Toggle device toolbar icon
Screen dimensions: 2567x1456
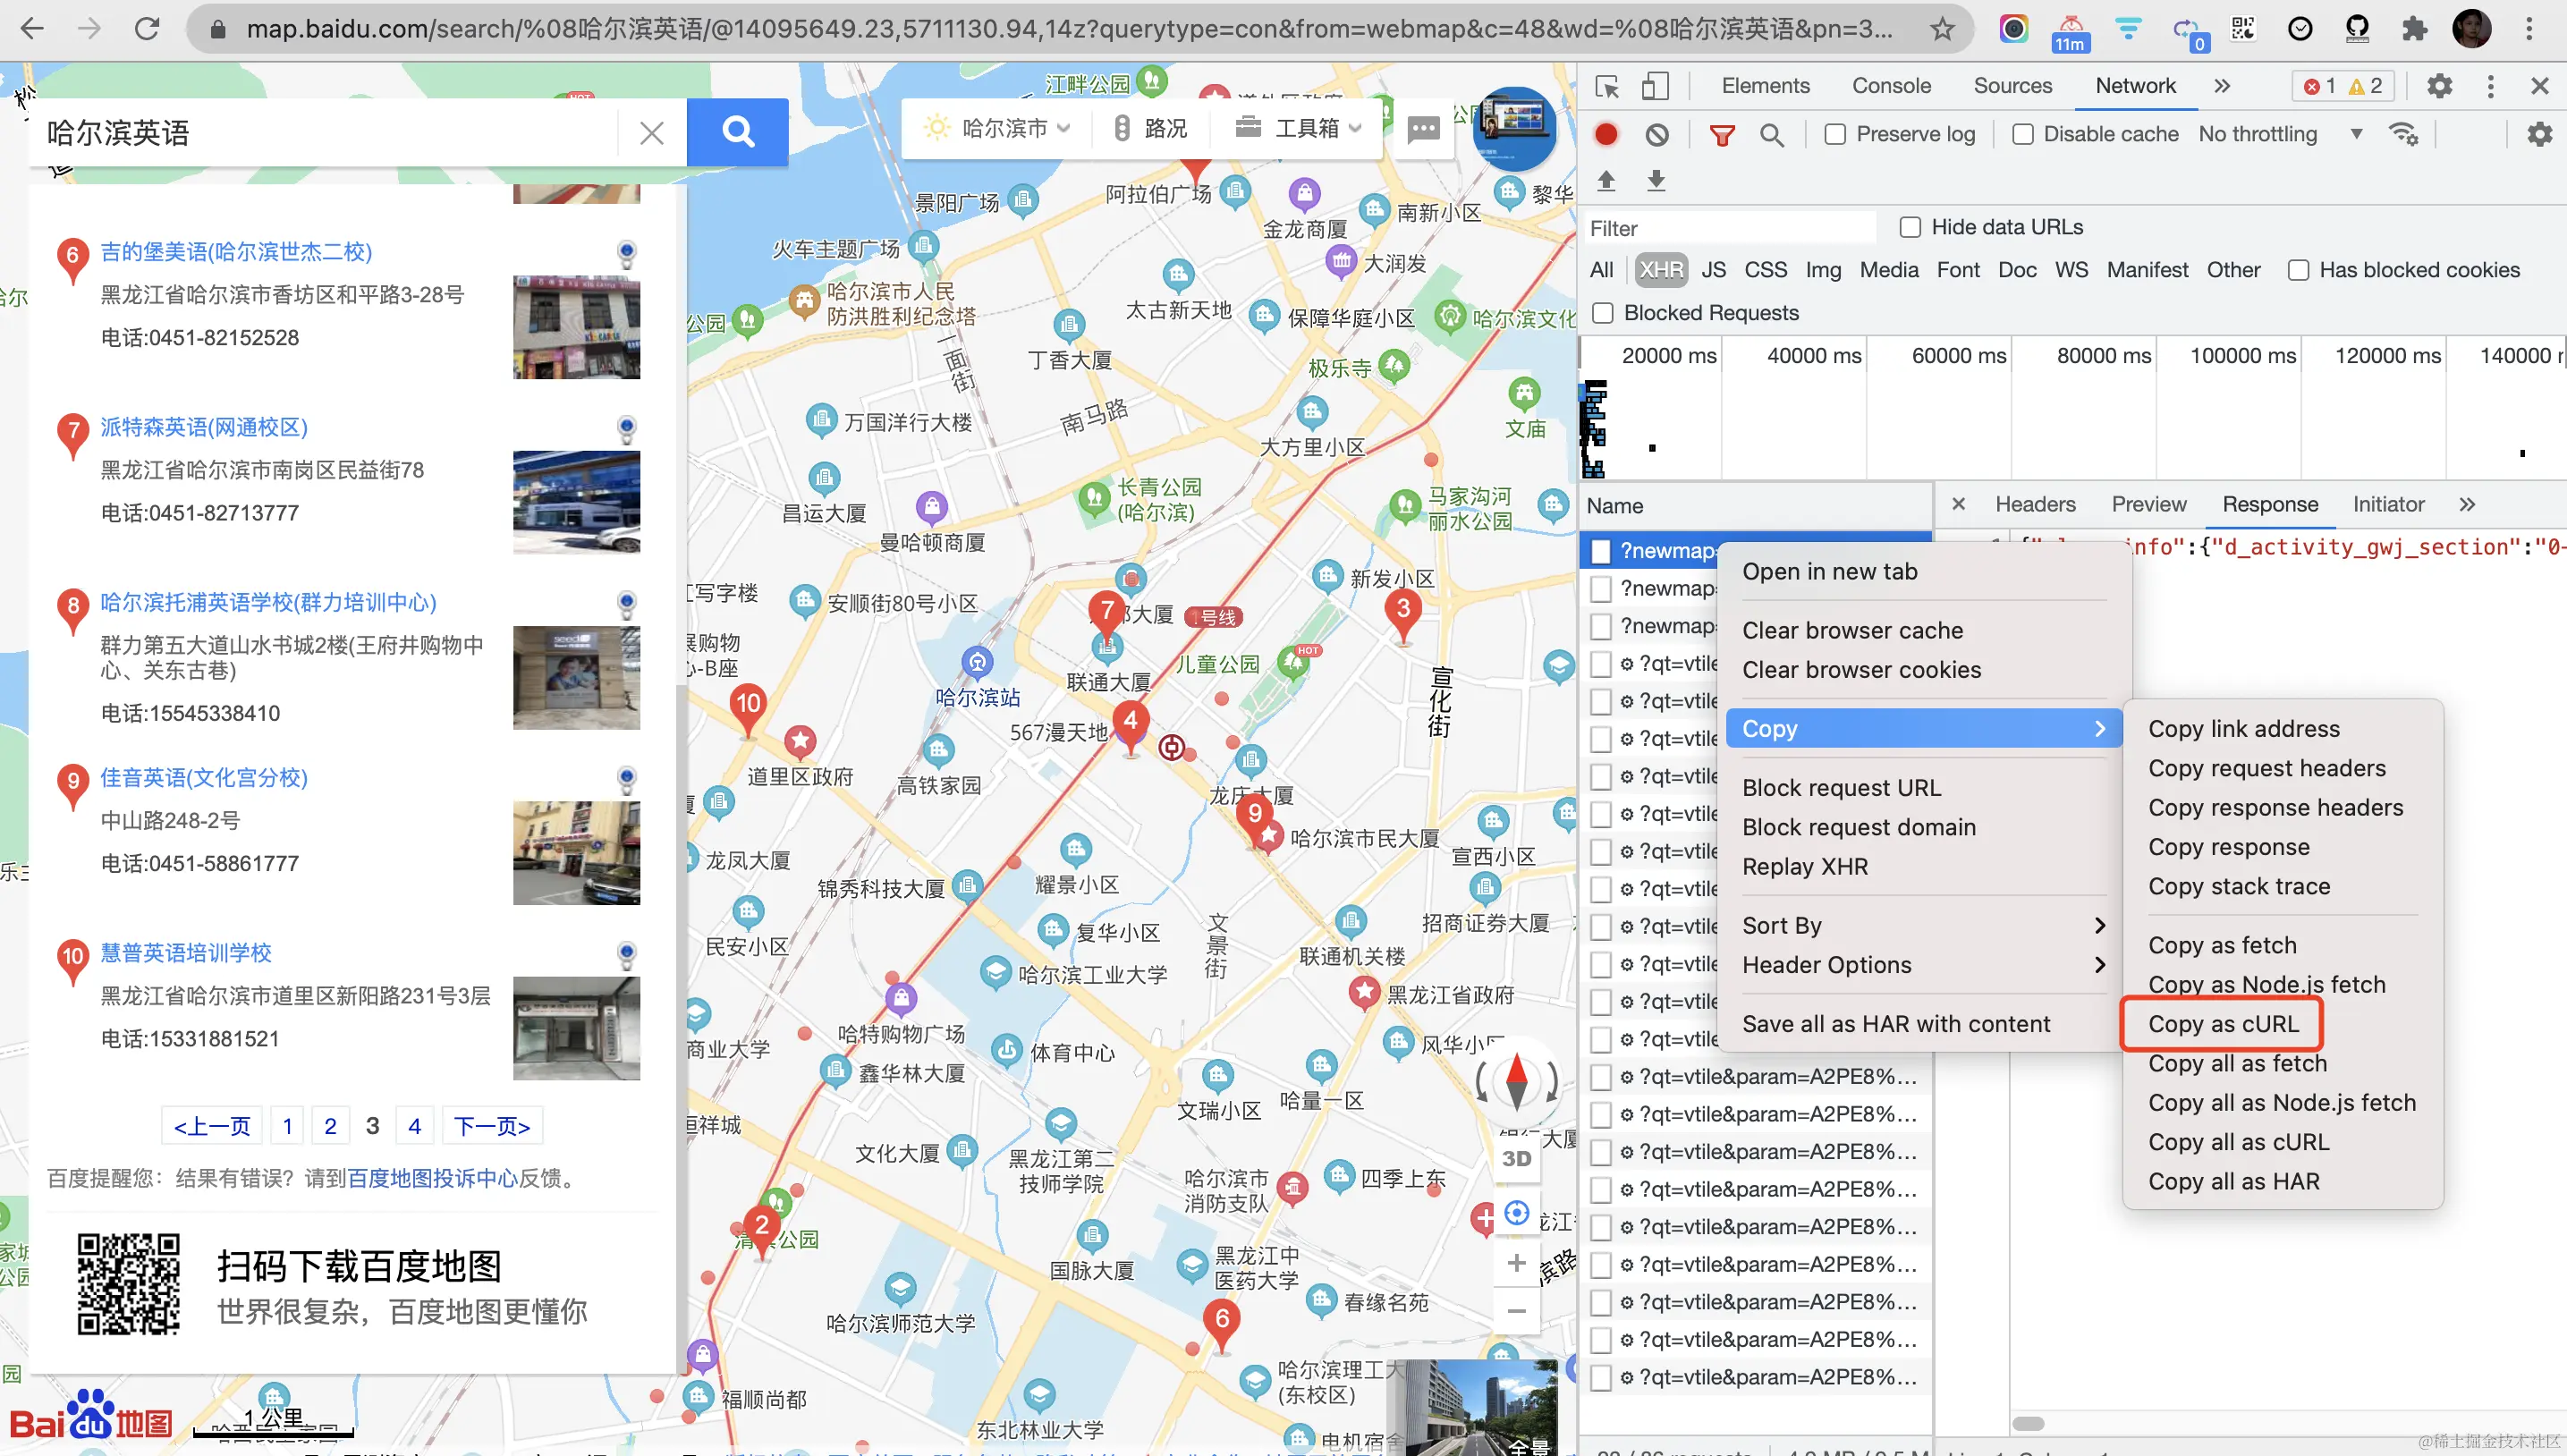(x=1655, y=87)
